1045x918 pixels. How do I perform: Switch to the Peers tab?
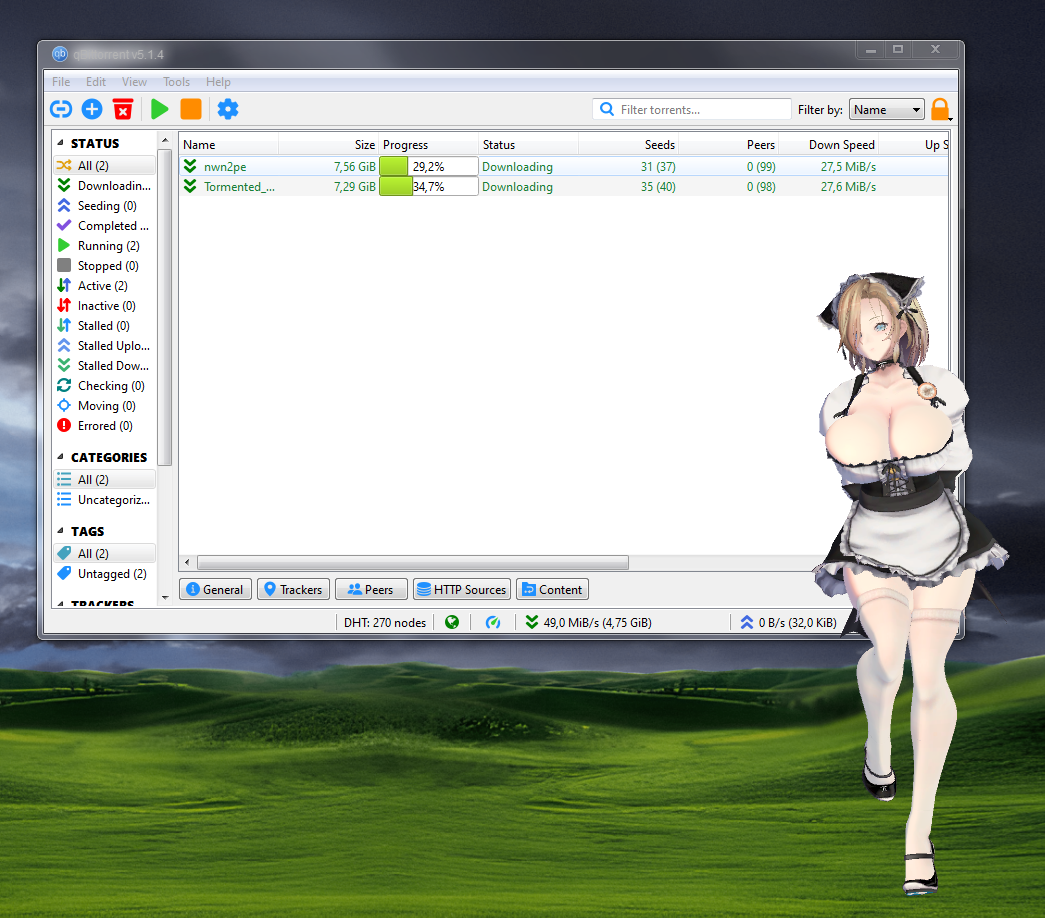click(371, 589)
